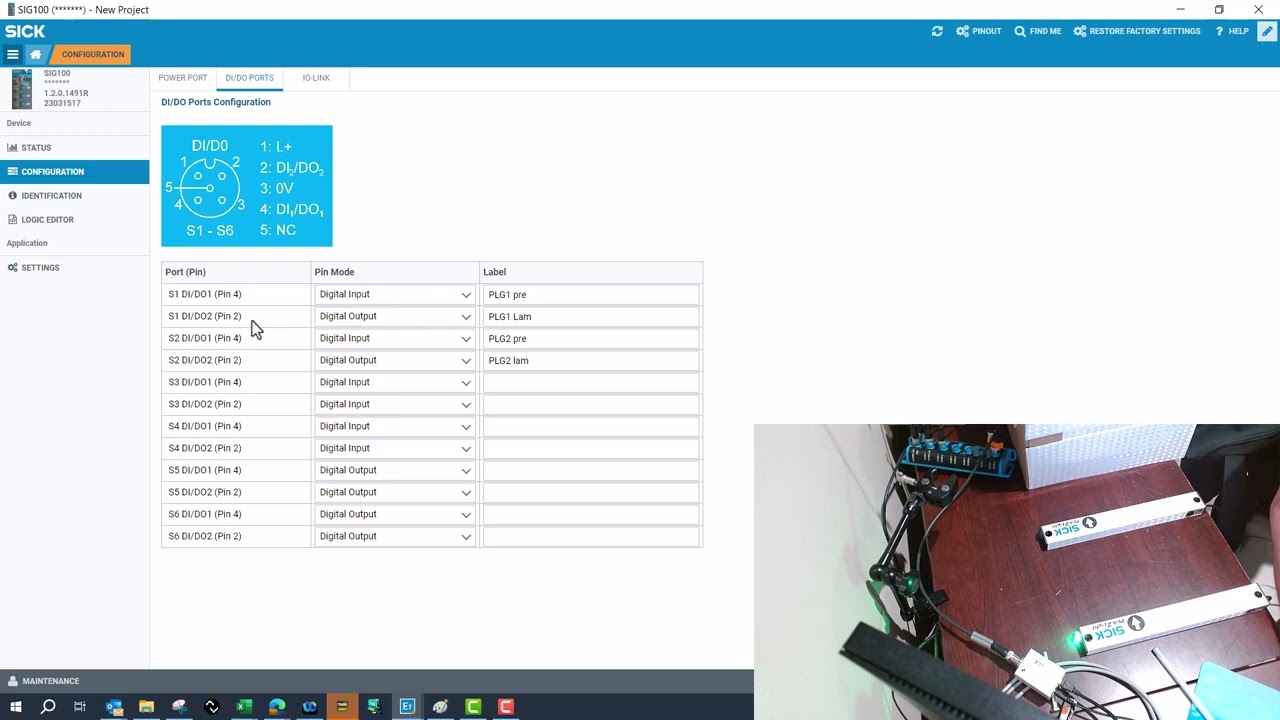Open Snipping Tool from the taskbar
This screenshot has height=720, width=1280.
pyautogui.click(x=179, y=707)
